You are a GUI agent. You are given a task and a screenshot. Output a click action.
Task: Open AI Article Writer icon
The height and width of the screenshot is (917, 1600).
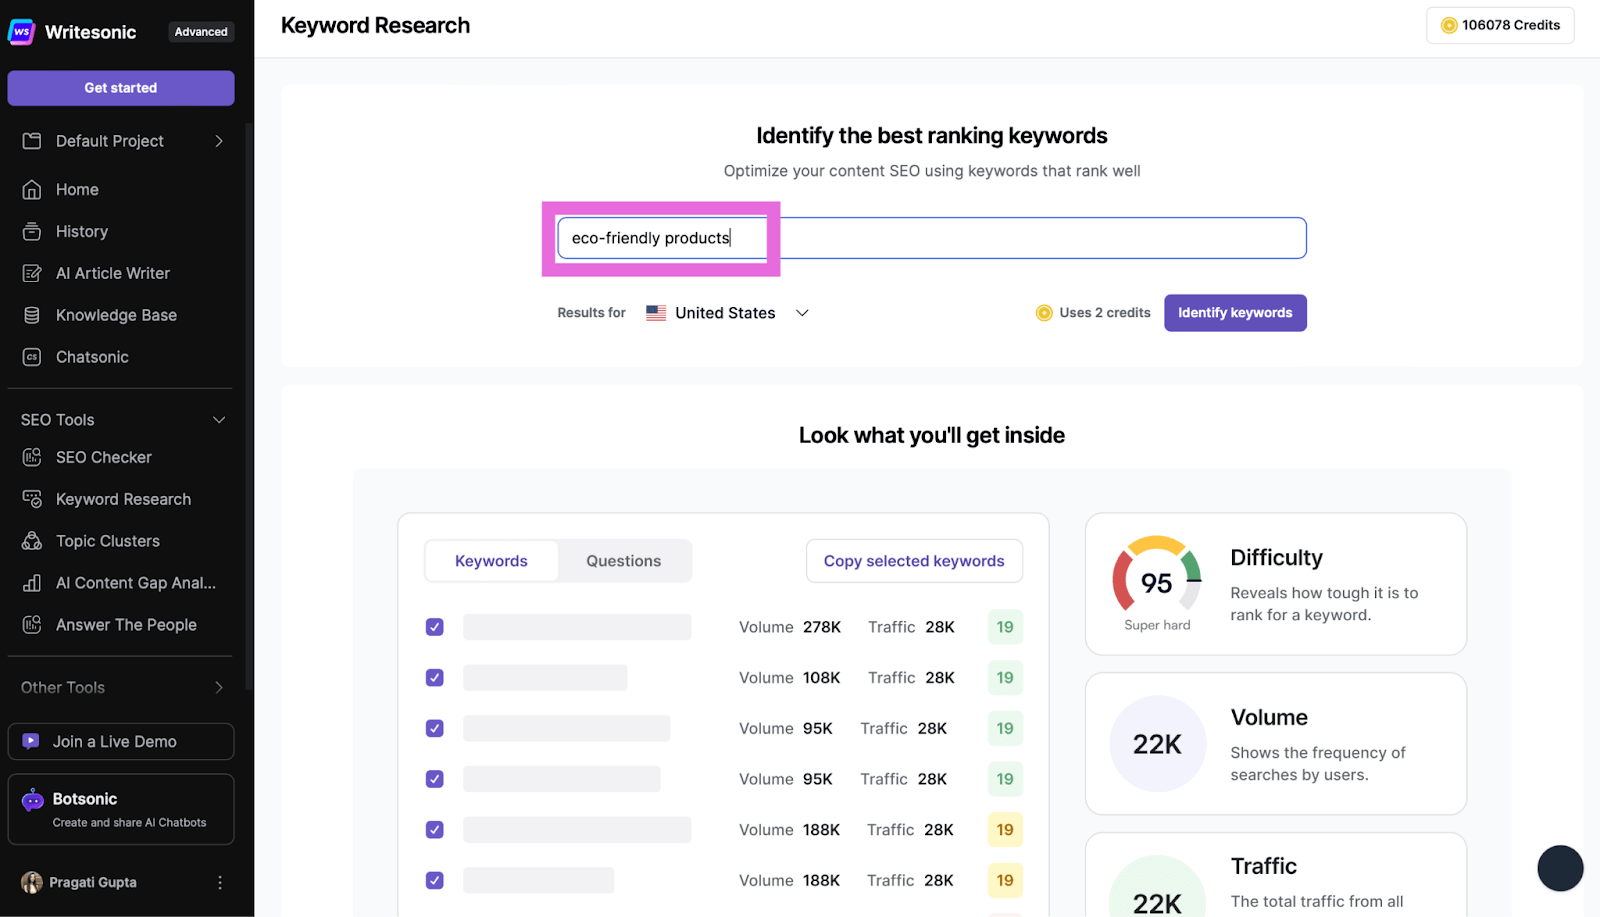tap(32, 274)
